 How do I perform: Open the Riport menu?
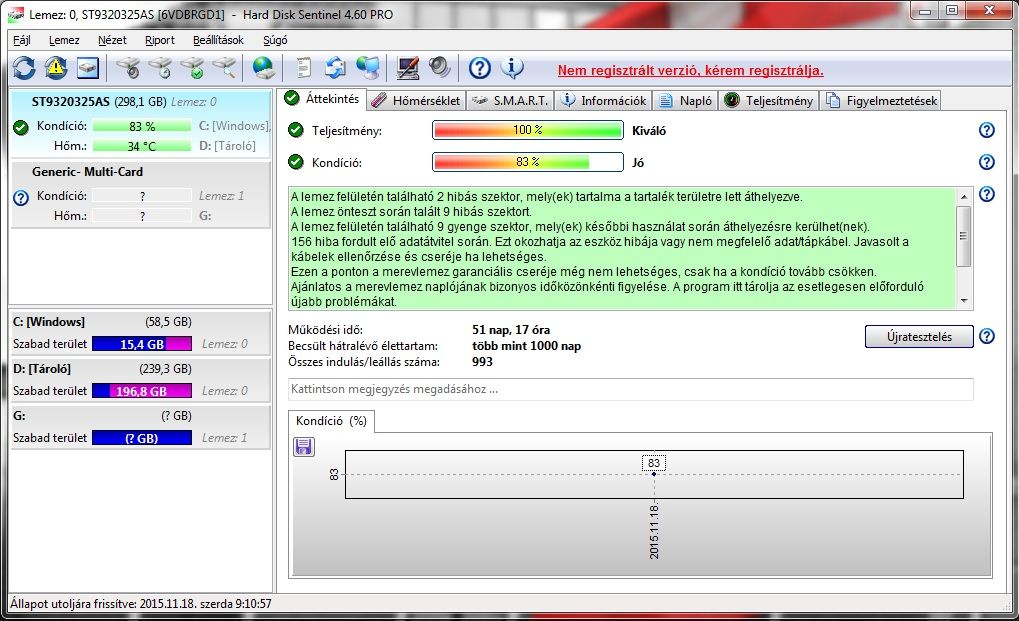pyautogui.click(x=159, y=40)
